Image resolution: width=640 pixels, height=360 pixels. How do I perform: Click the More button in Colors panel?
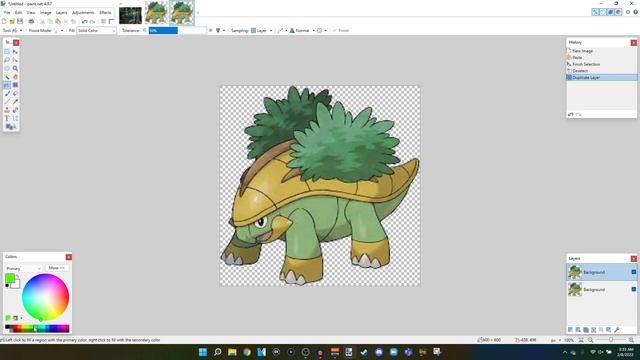(x=57, y=268)
